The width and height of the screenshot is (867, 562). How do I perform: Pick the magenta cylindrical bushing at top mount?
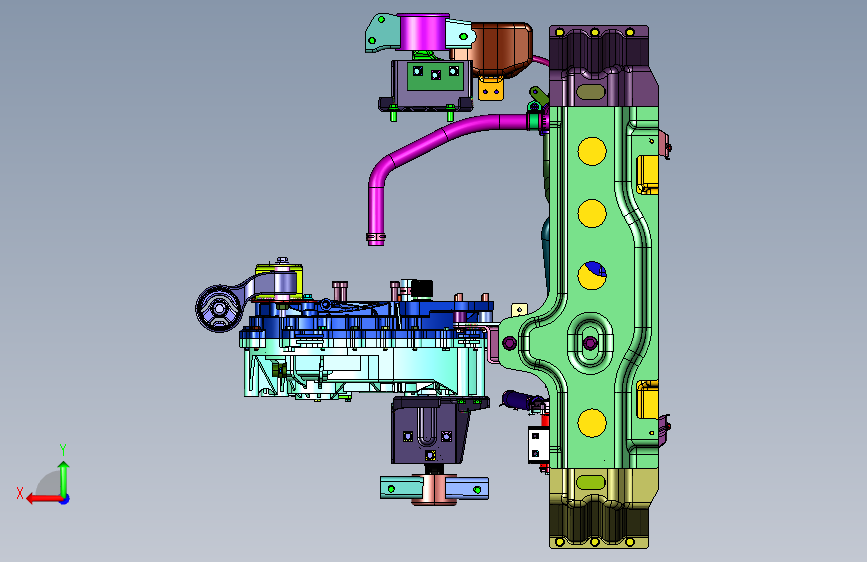[422, 33]
